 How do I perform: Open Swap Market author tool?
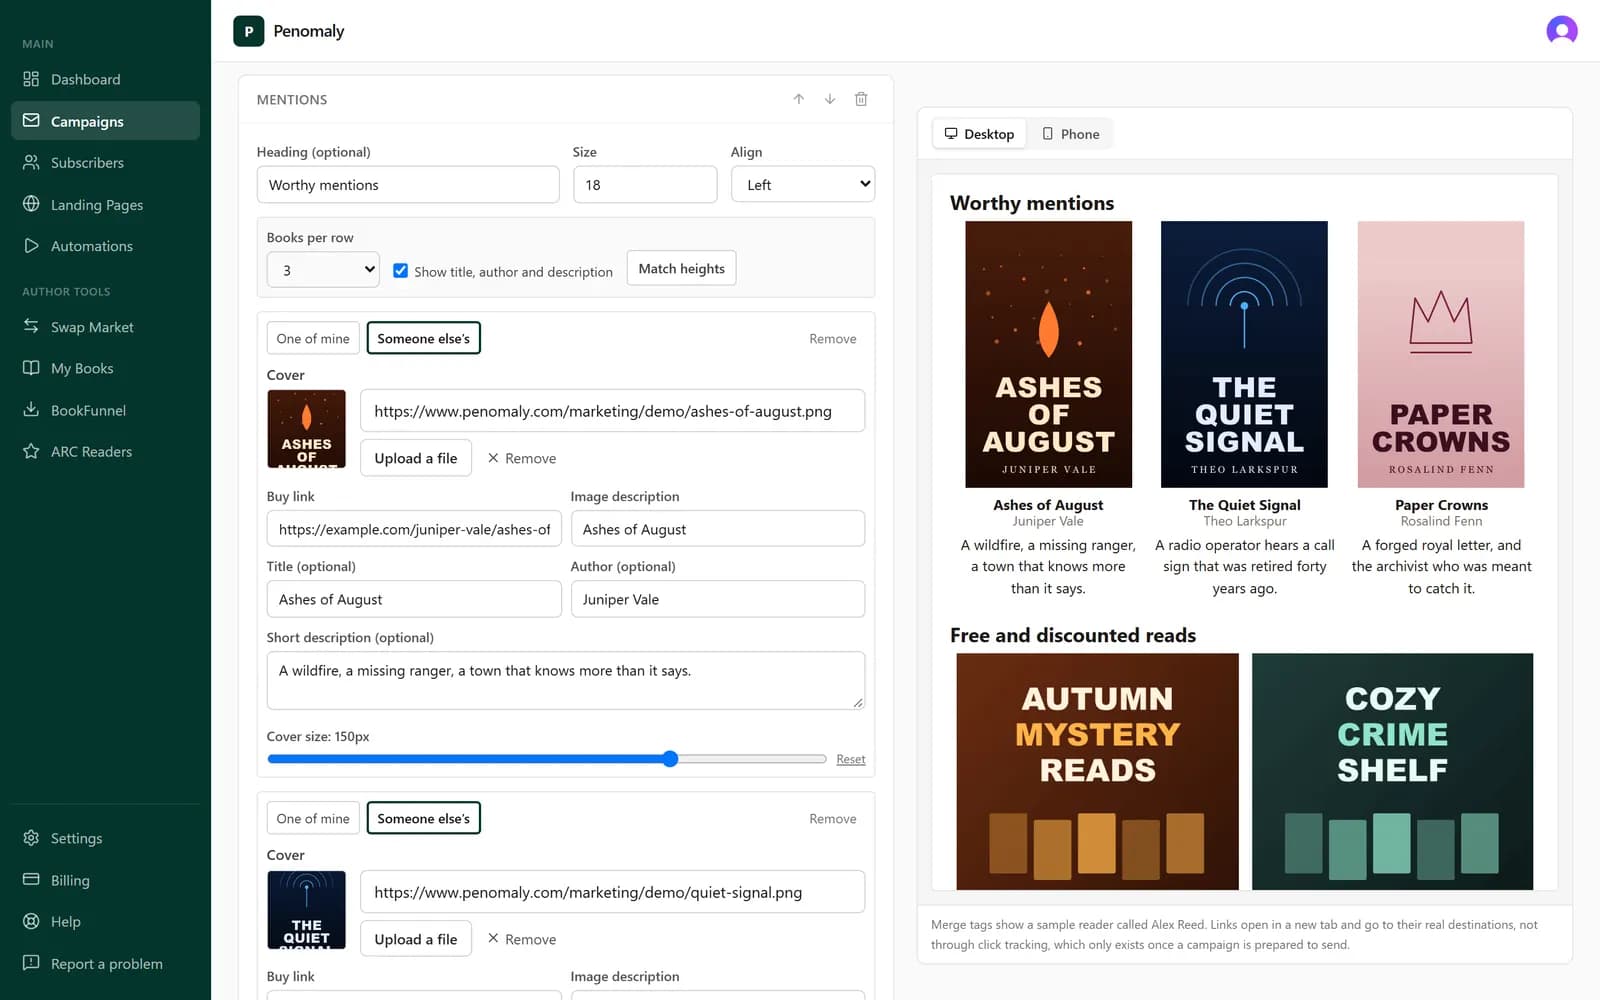pos(105,327)
